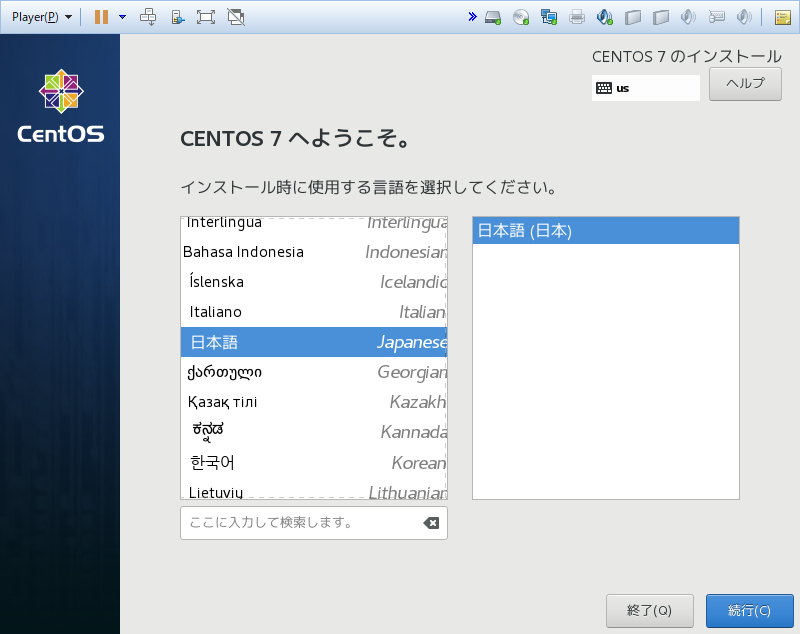Open the us keyboard layout indicator
The width and height of the screenshot is (800, 634).
tap(645, 88)
